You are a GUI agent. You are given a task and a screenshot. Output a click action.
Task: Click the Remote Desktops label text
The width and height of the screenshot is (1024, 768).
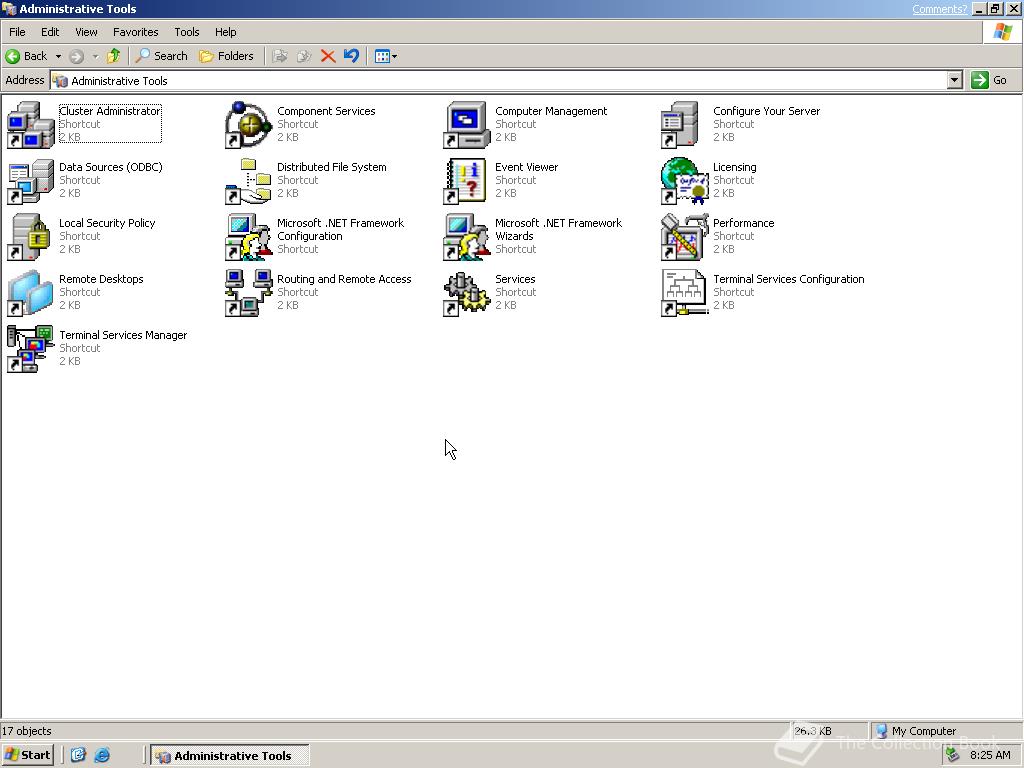pyautogui.click(x=101, y=280)
